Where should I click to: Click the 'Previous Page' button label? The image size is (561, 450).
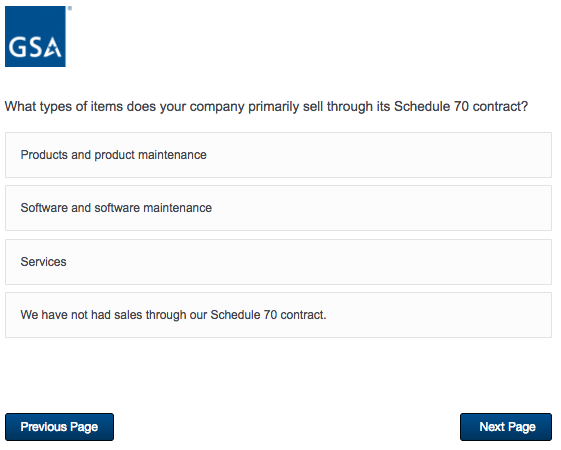click(59, 427)
